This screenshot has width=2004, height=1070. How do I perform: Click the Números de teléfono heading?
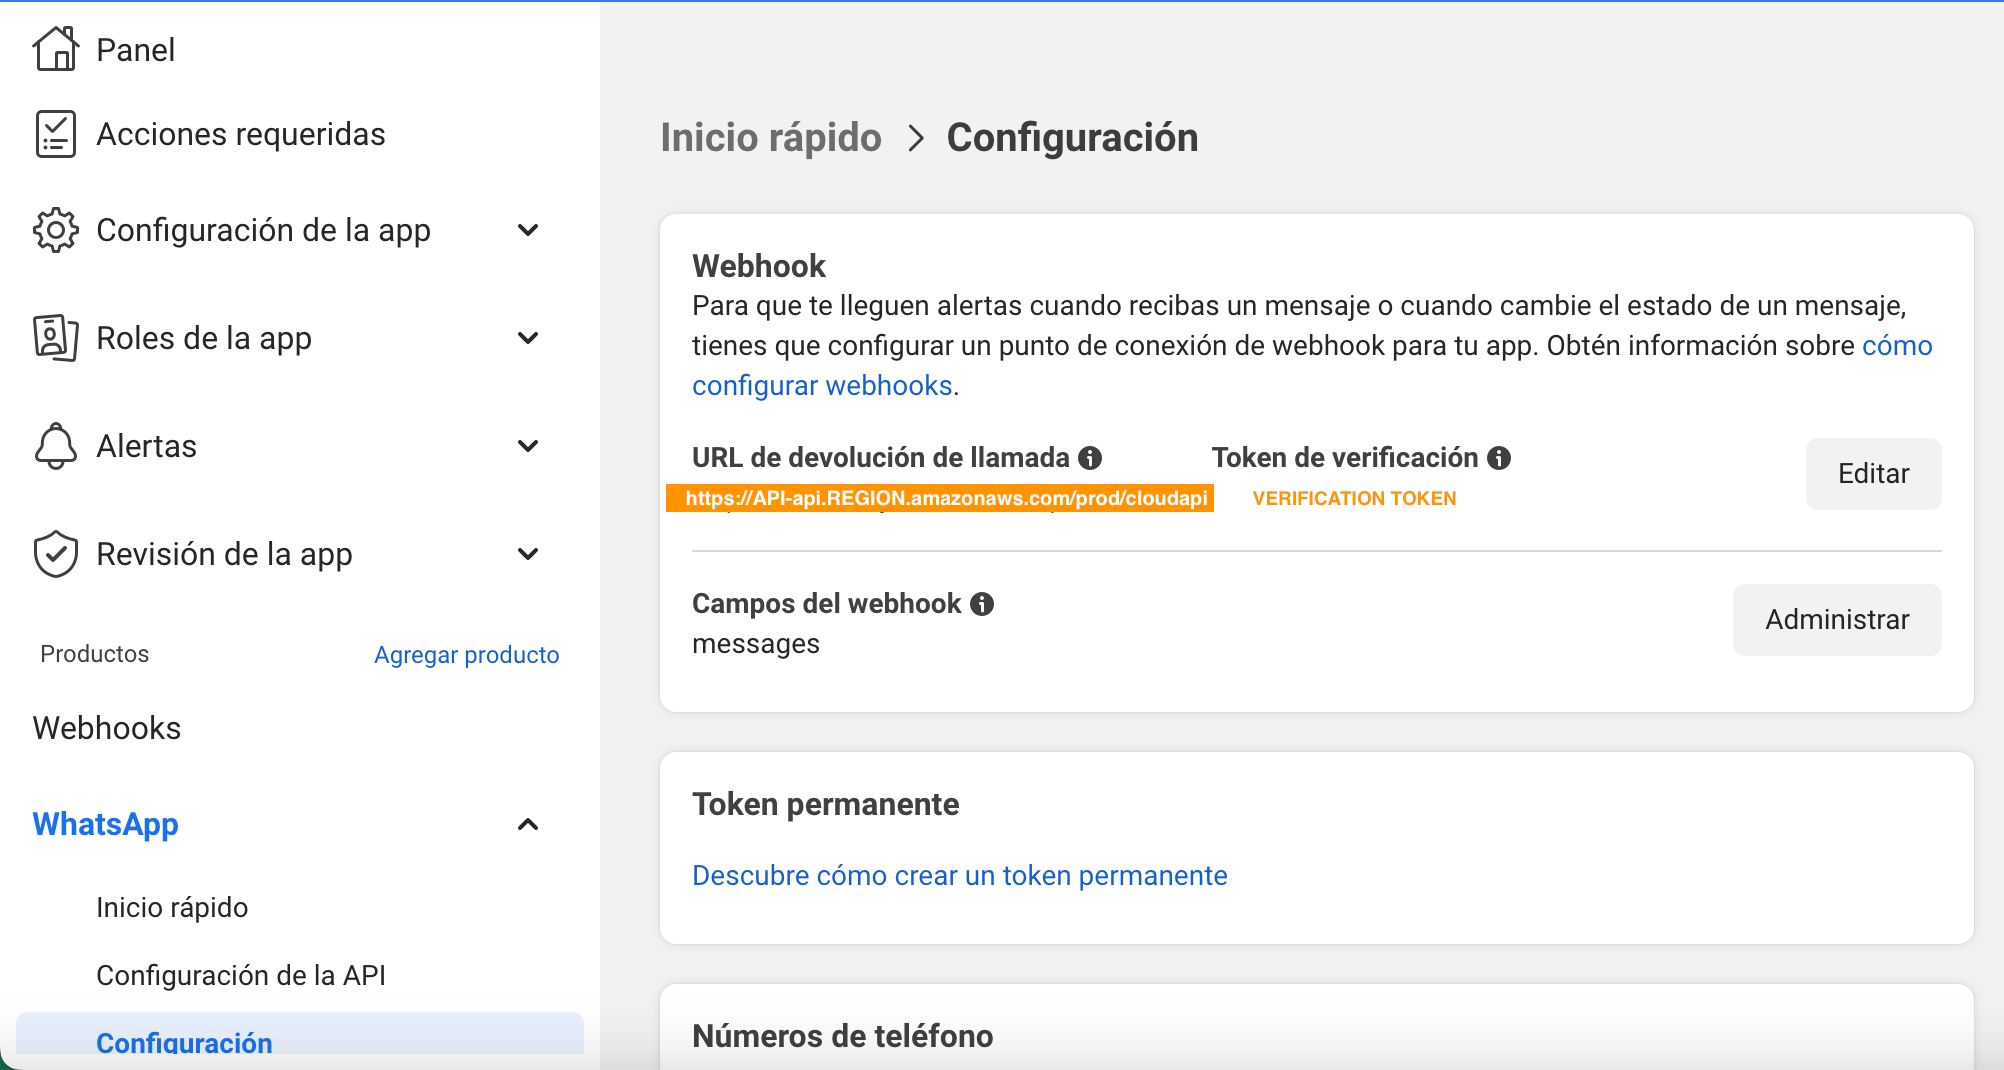[x=842, y=1036]
